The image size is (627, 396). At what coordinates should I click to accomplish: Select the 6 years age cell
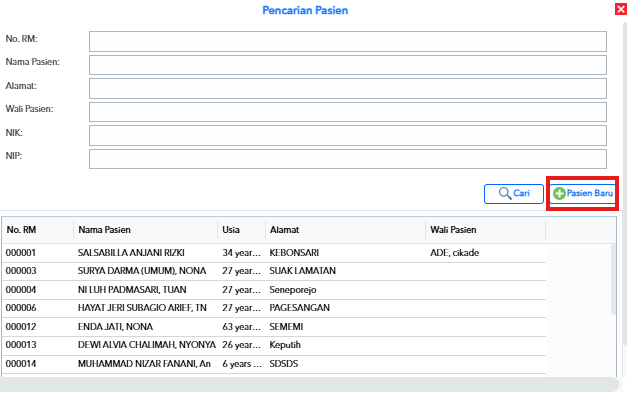tap(242, 364)
